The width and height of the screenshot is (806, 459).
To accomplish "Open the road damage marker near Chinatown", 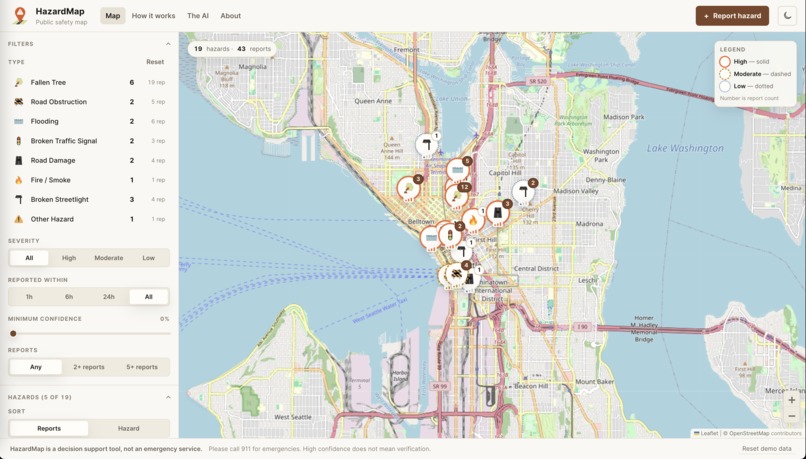I will (x=469, y=279).
